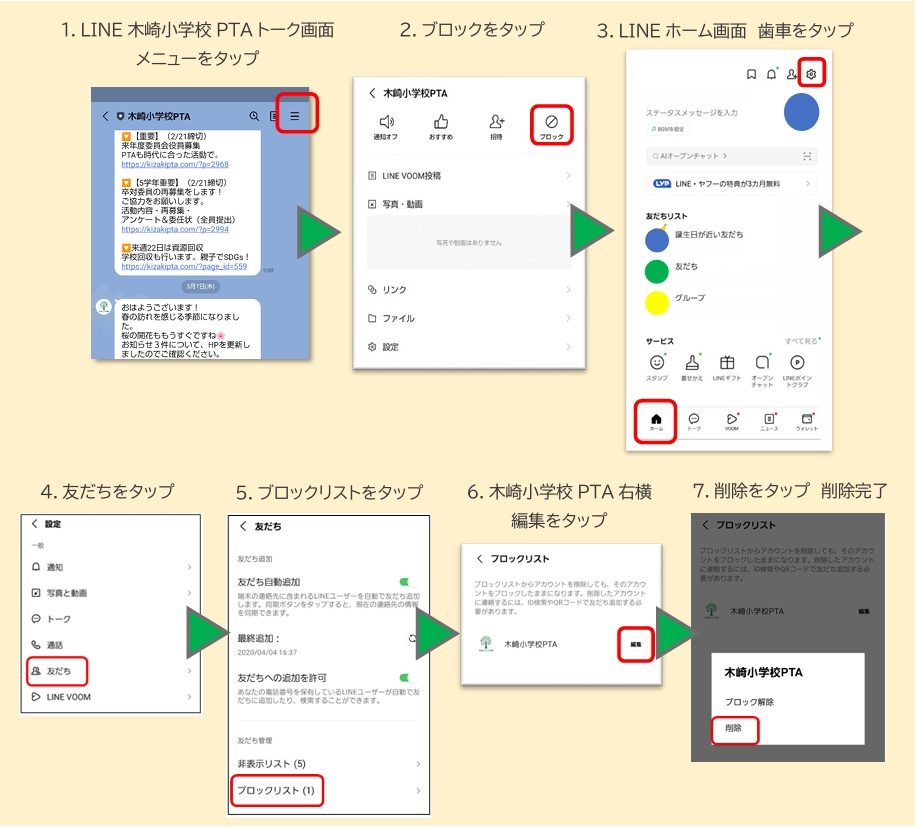This screenshot has width=917, height=829.
Task: Toggle the 友だちへの追加を許可 switch
Action: click(408, 678)
